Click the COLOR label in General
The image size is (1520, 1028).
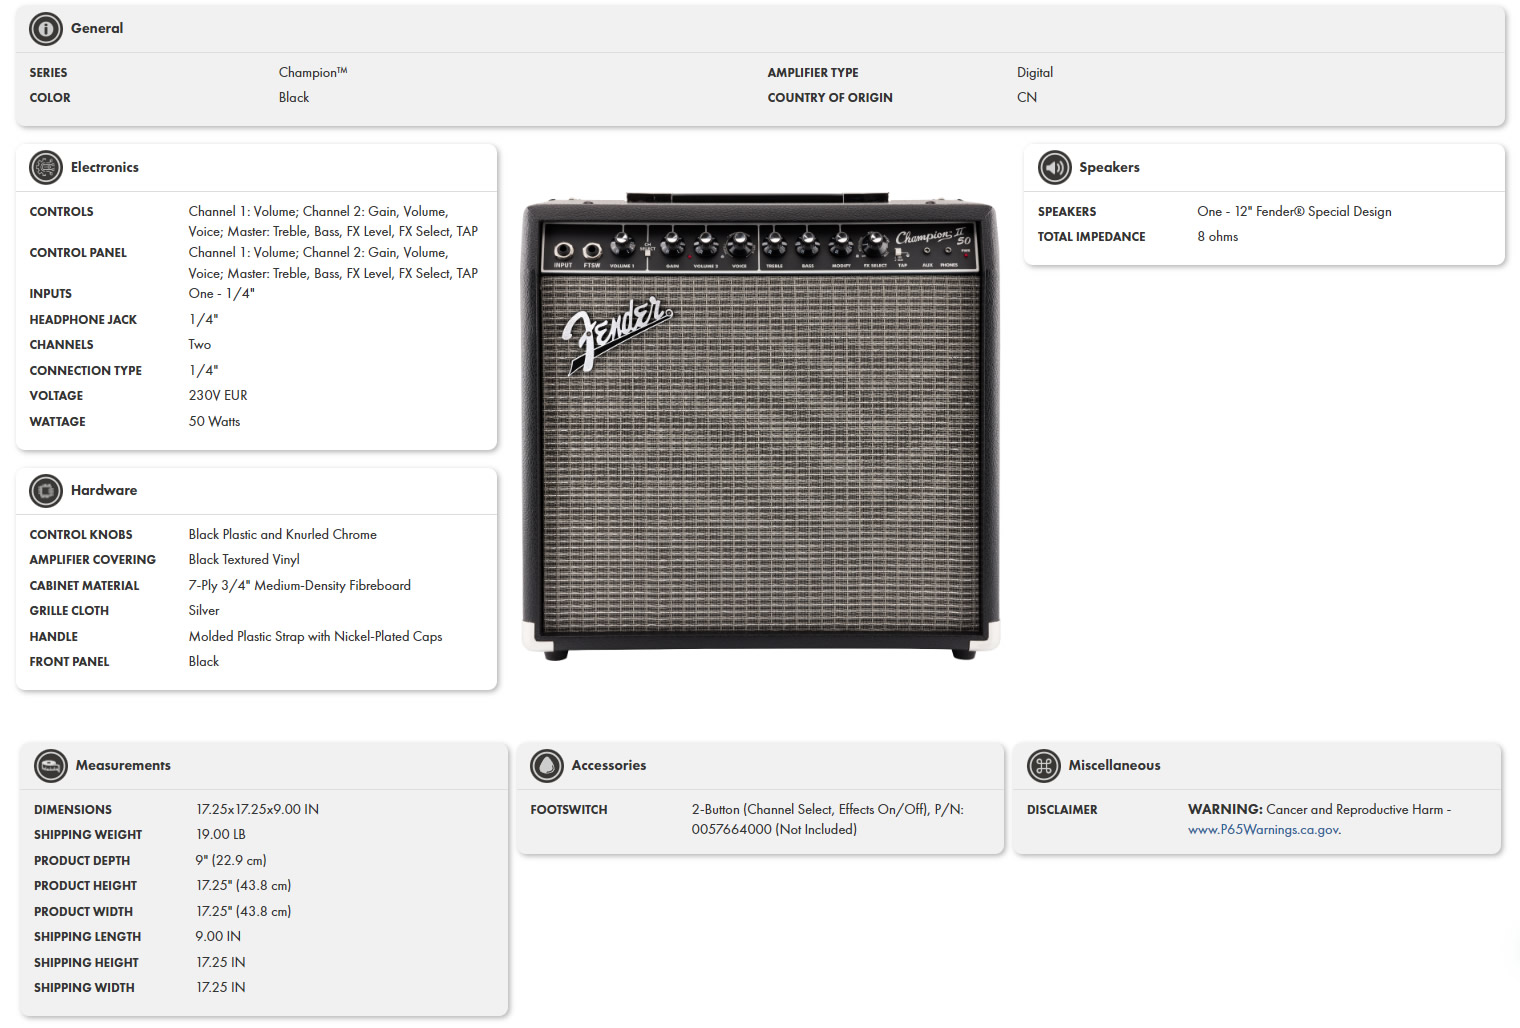pos(50,98)
